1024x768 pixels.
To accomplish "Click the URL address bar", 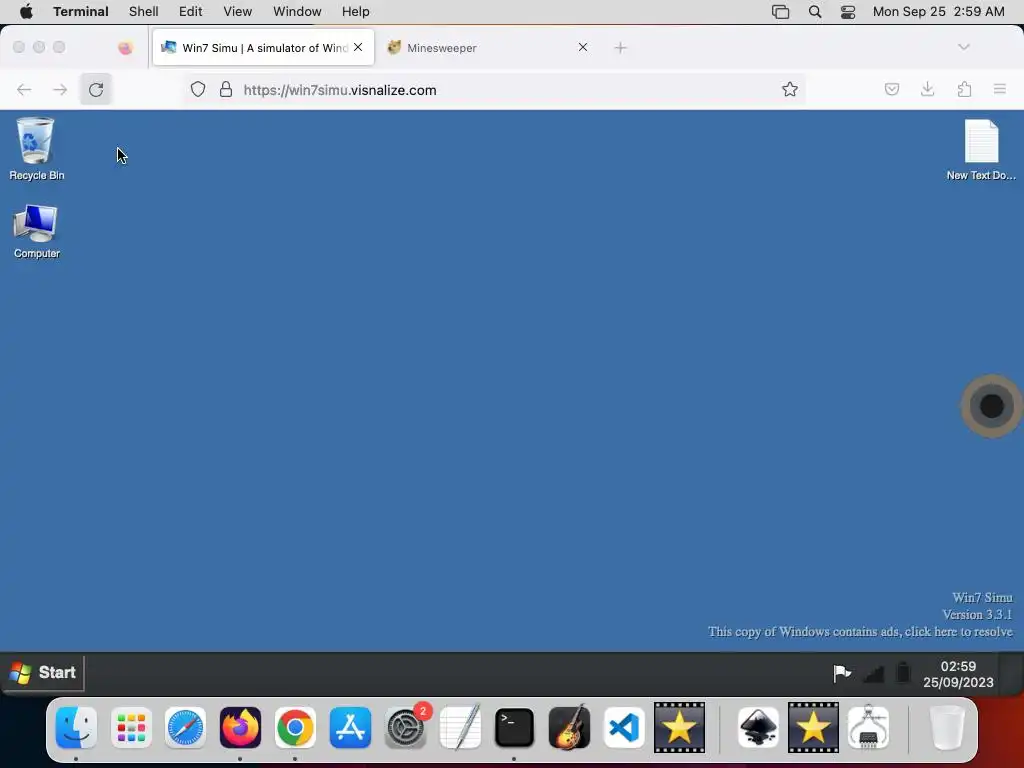I will pos(496,89).
